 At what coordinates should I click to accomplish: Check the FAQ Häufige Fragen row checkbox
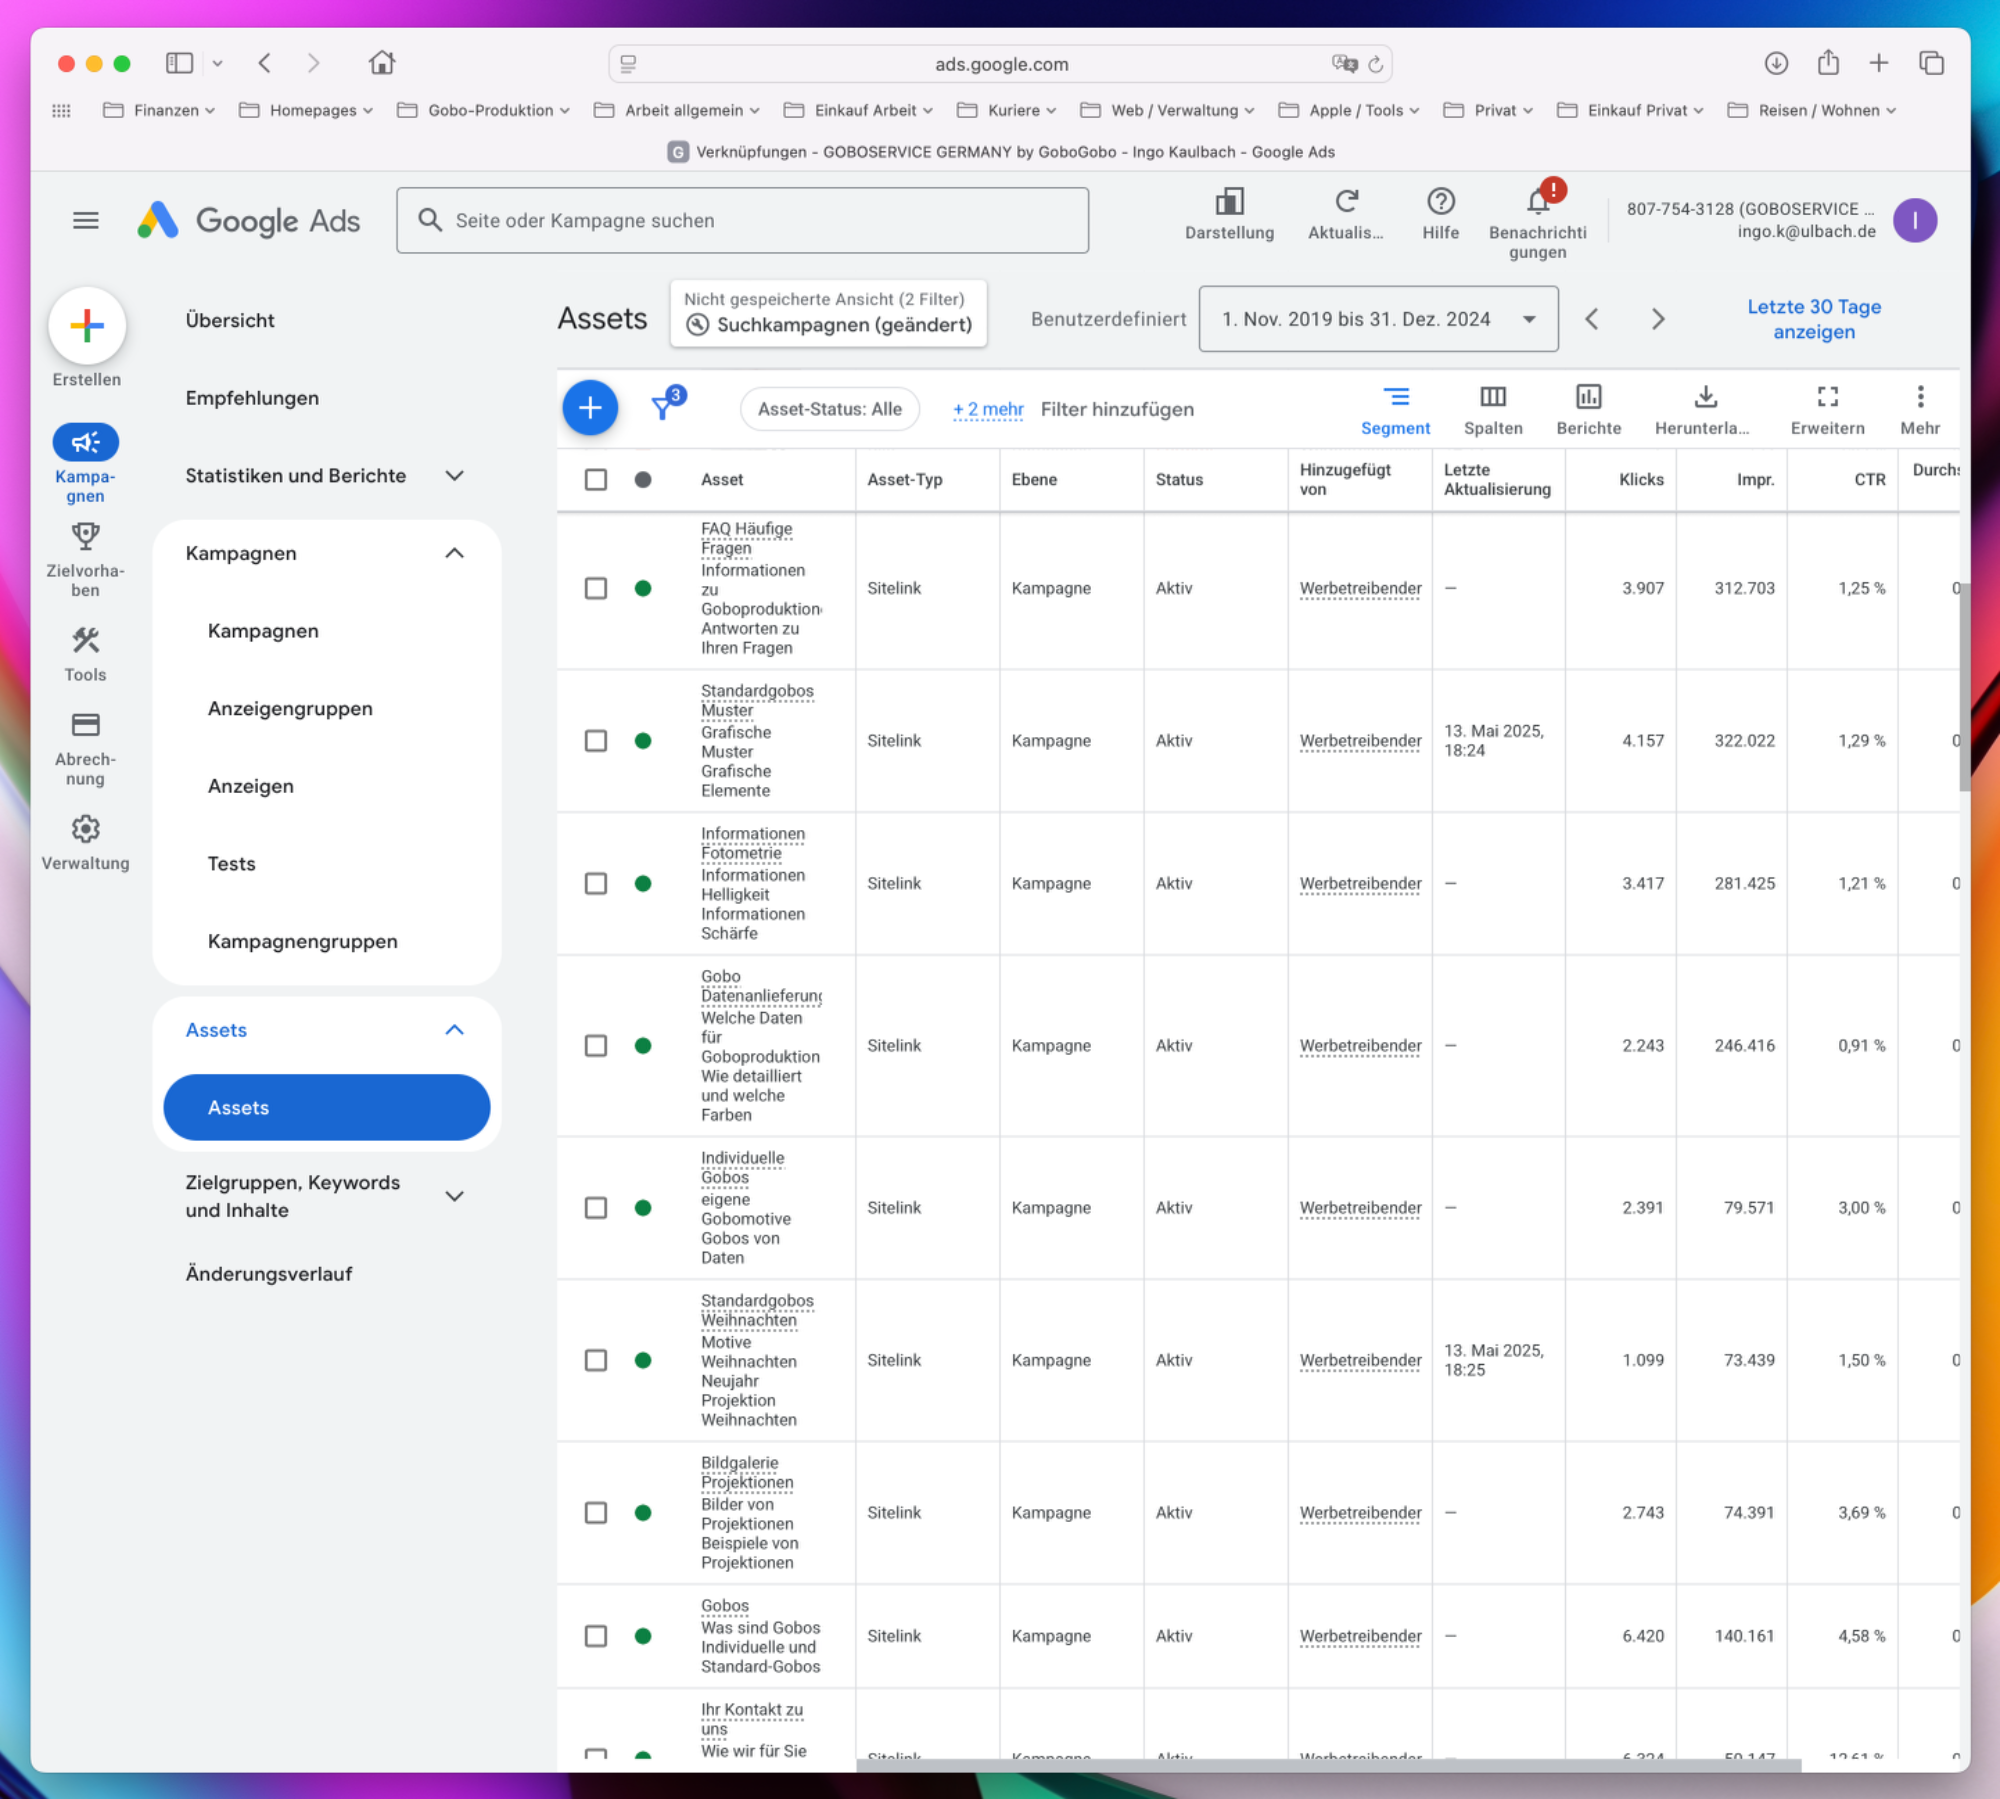595,588
